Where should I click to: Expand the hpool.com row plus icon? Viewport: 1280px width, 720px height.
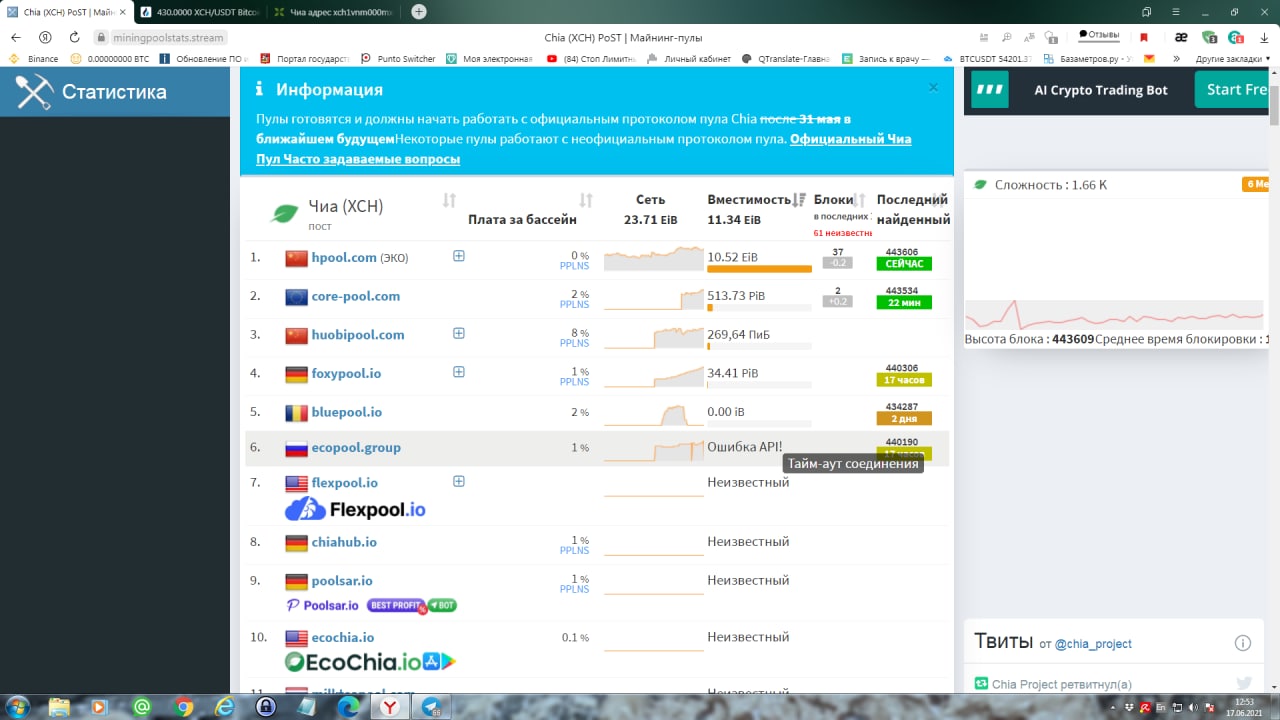459,256
